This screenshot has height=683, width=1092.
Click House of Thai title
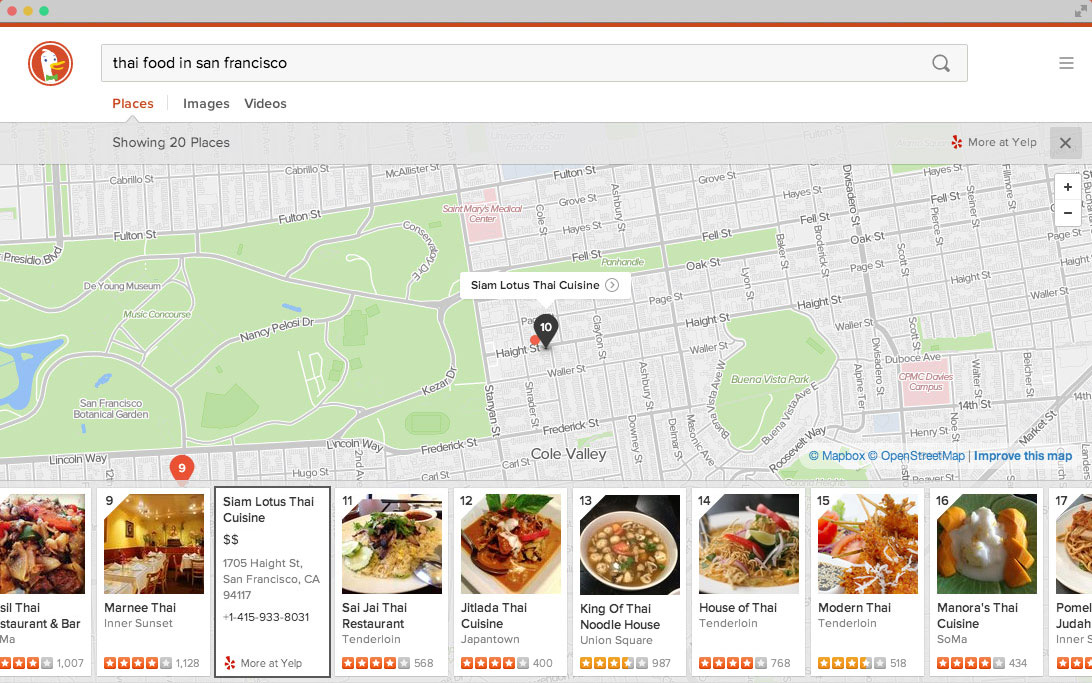738,608
